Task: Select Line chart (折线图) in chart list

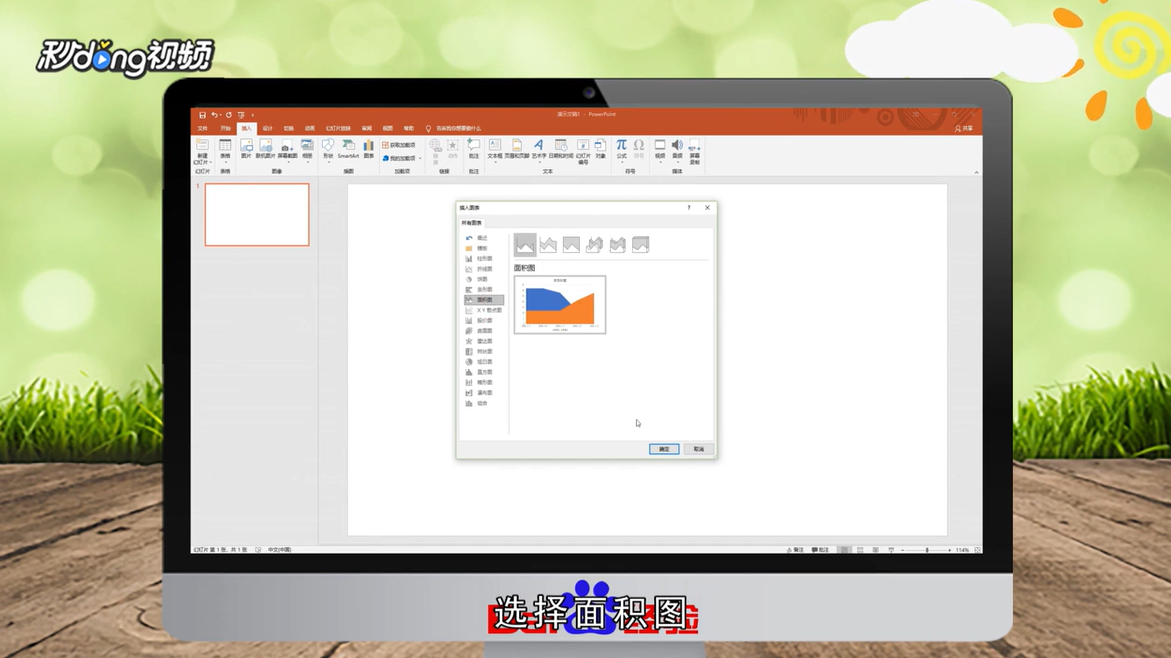Action: 479,269
